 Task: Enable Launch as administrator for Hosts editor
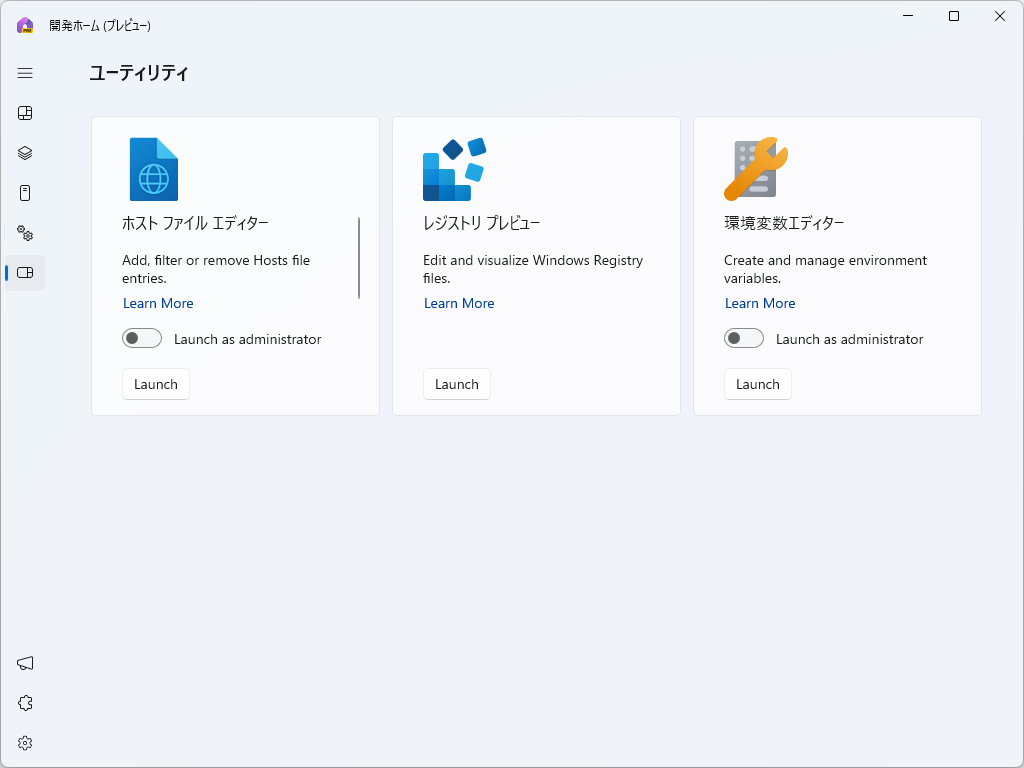point(142,339)
